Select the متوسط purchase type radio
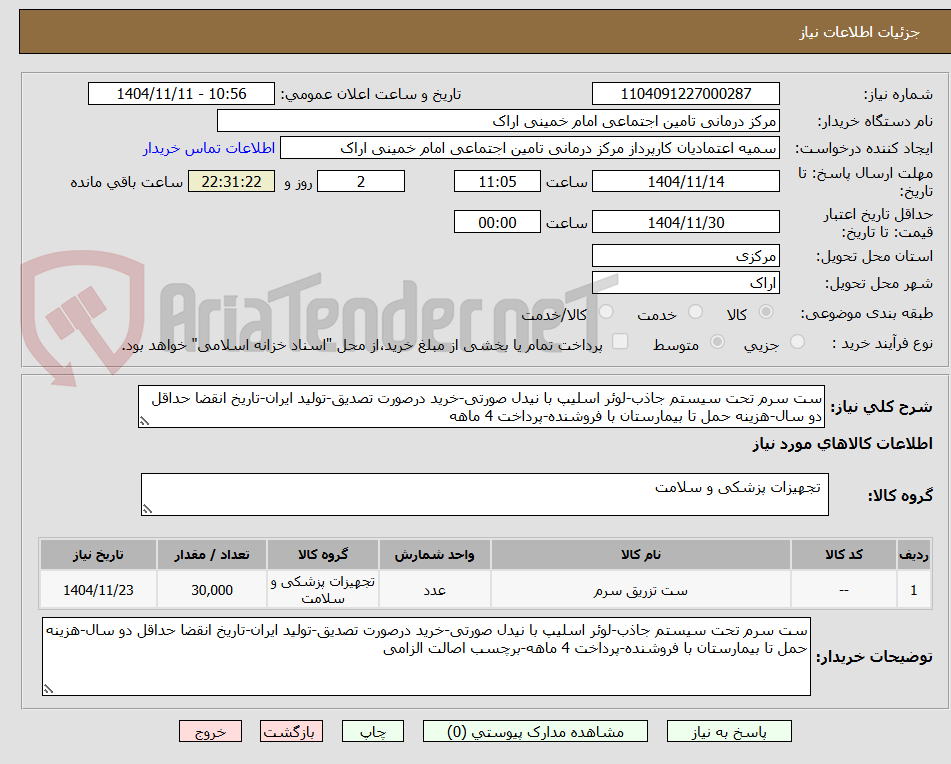This screenshot has width=951, height=764. tap(717, 342)
